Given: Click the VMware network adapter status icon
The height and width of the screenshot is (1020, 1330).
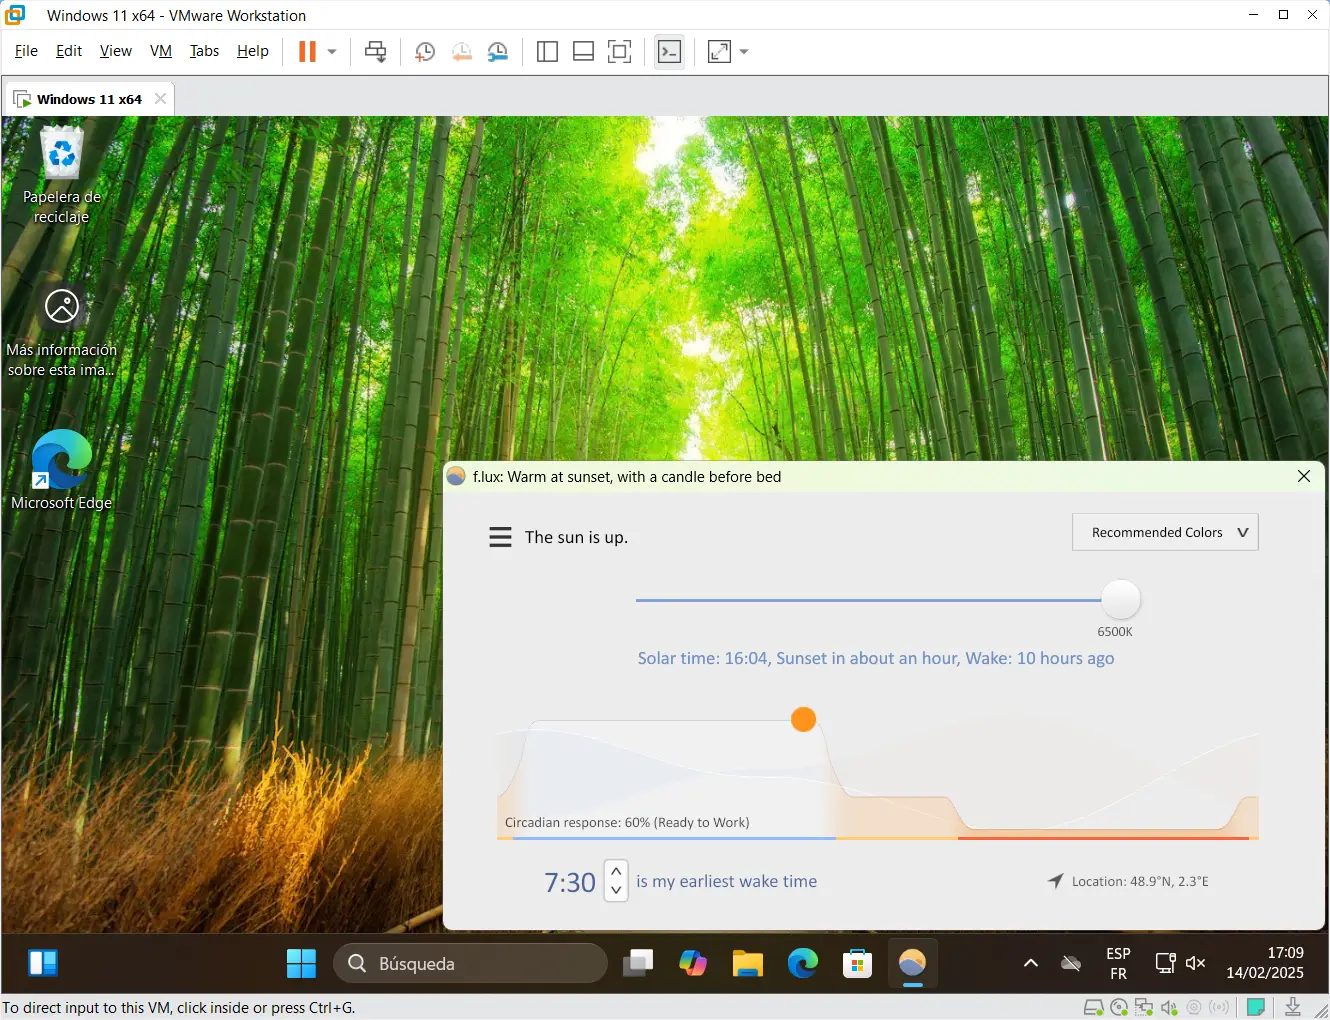Looking at the screenshot, I should [1144, 1007].
